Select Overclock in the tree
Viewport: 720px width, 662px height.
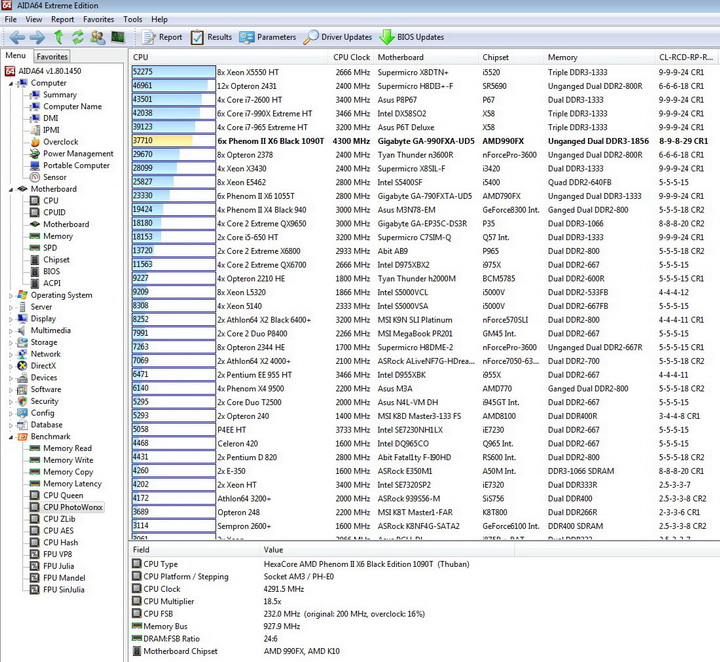click(61, 142)
